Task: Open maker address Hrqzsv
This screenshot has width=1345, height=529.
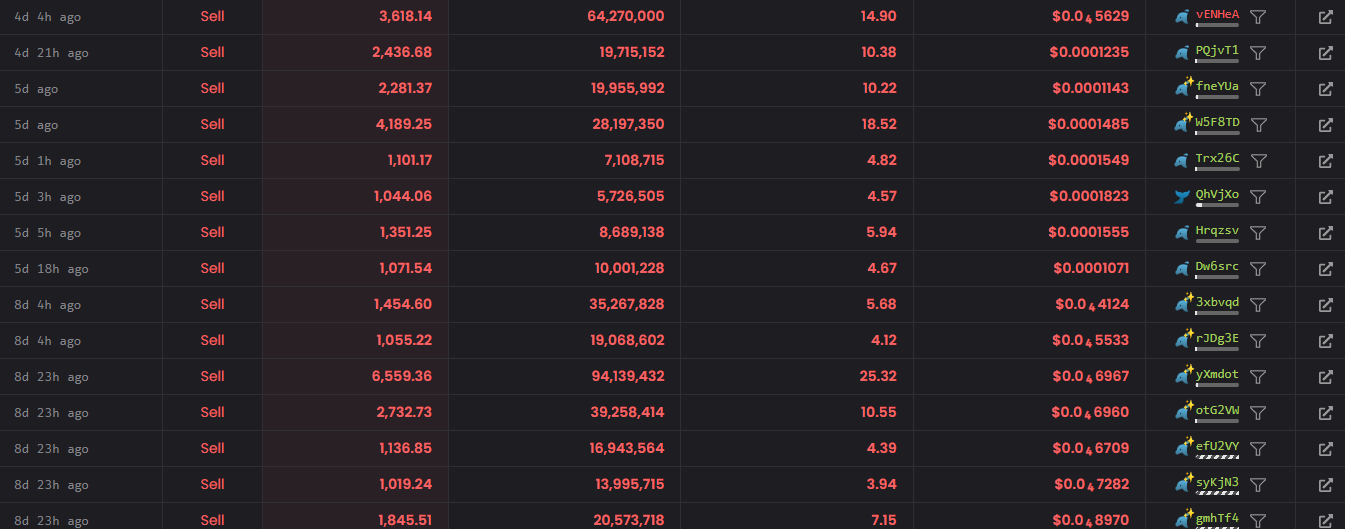Action: (x=1217, y=230)
